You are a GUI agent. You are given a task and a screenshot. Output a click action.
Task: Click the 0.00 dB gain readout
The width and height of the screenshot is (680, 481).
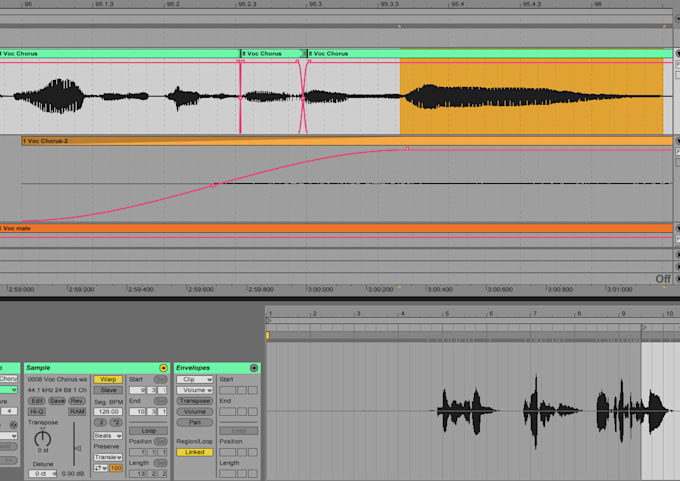tap(73, 474)
